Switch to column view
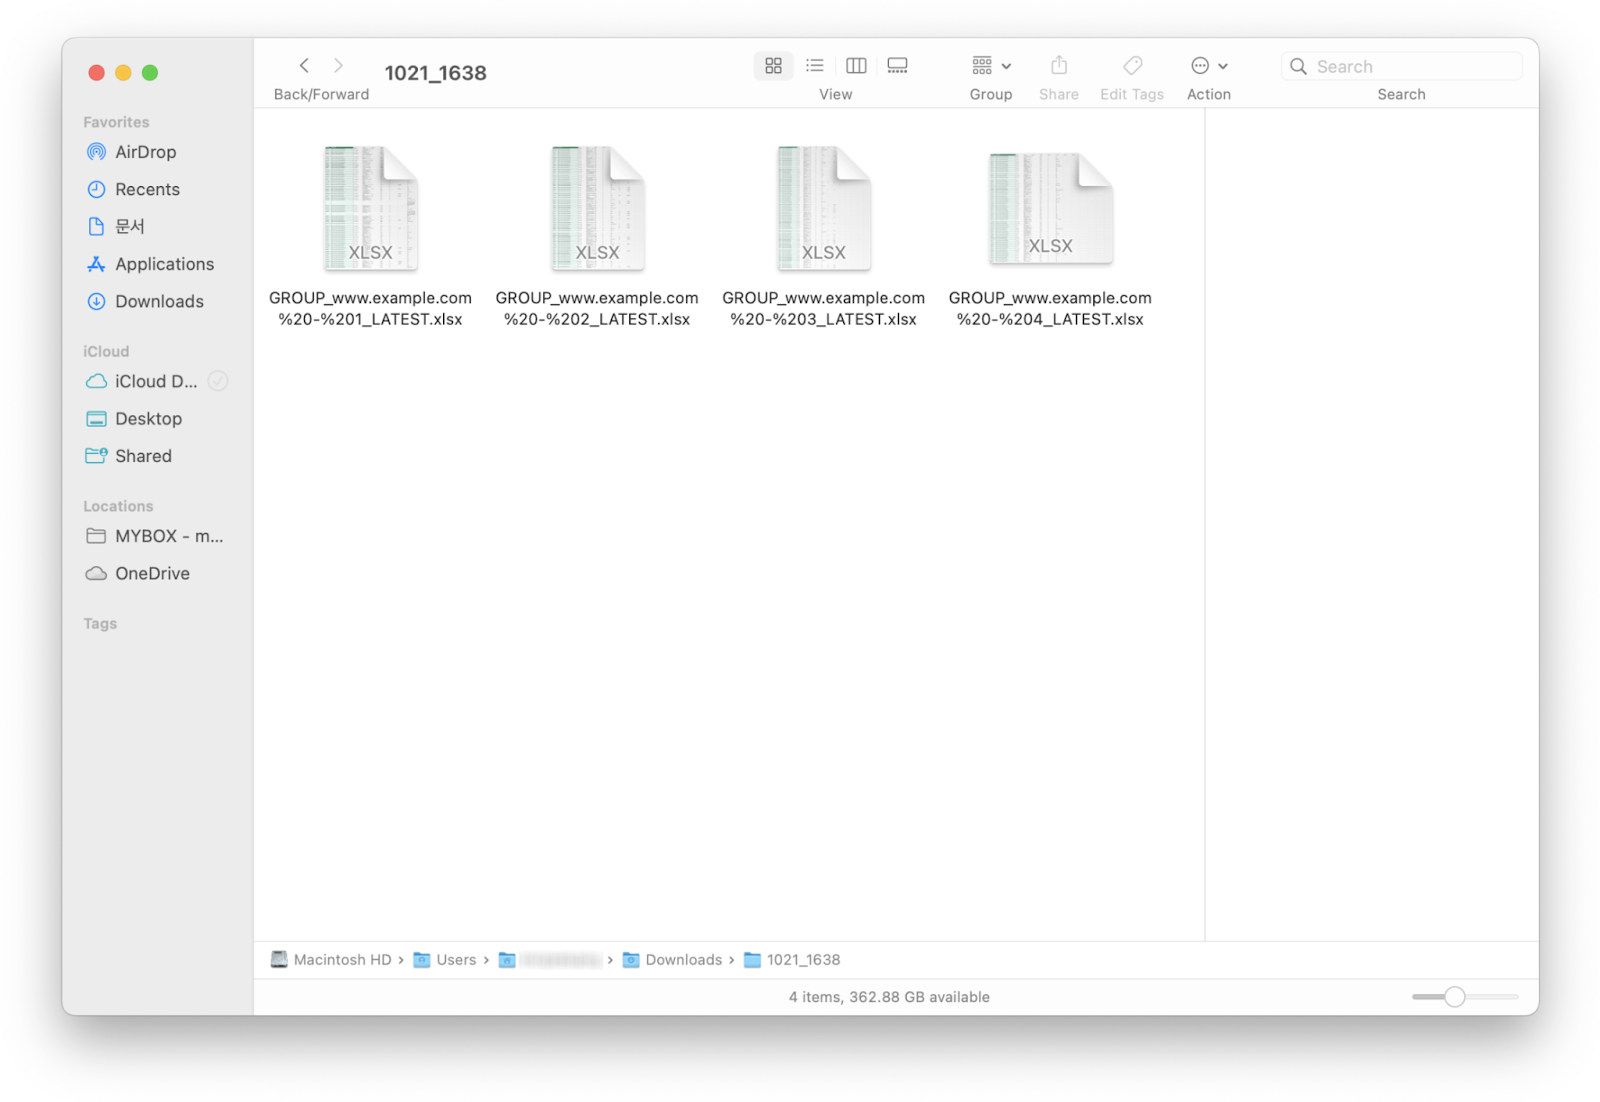Image resolution: width=1600 pixels, height=1102 pixels. (856, 66)
